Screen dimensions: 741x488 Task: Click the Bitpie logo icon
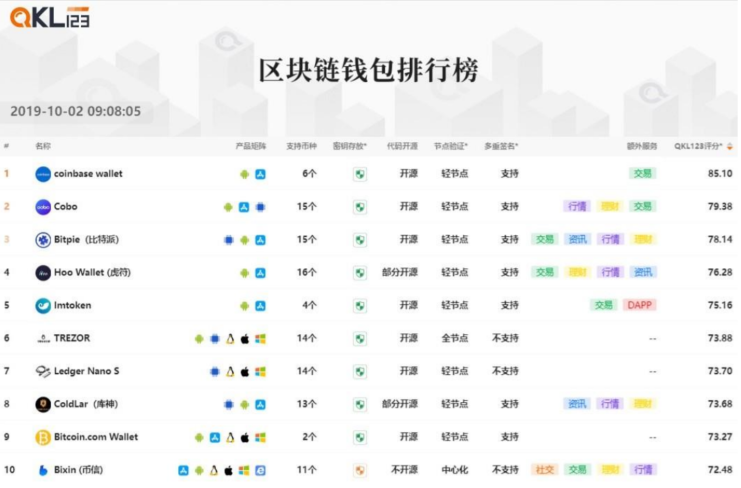coord(43,240)
